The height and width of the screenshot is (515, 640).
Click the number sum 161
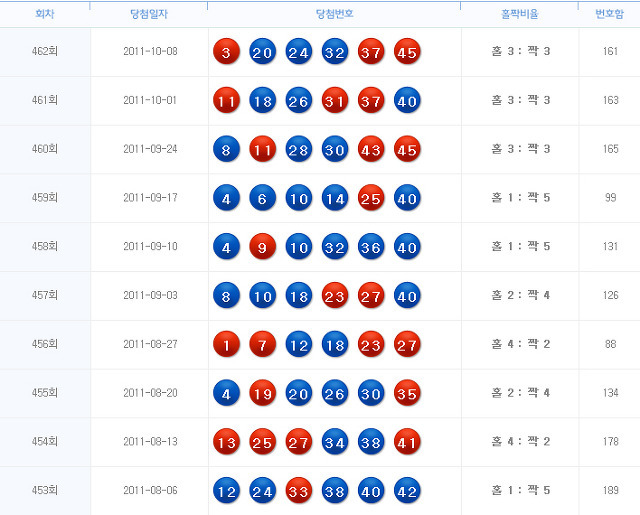coord(610,51)
